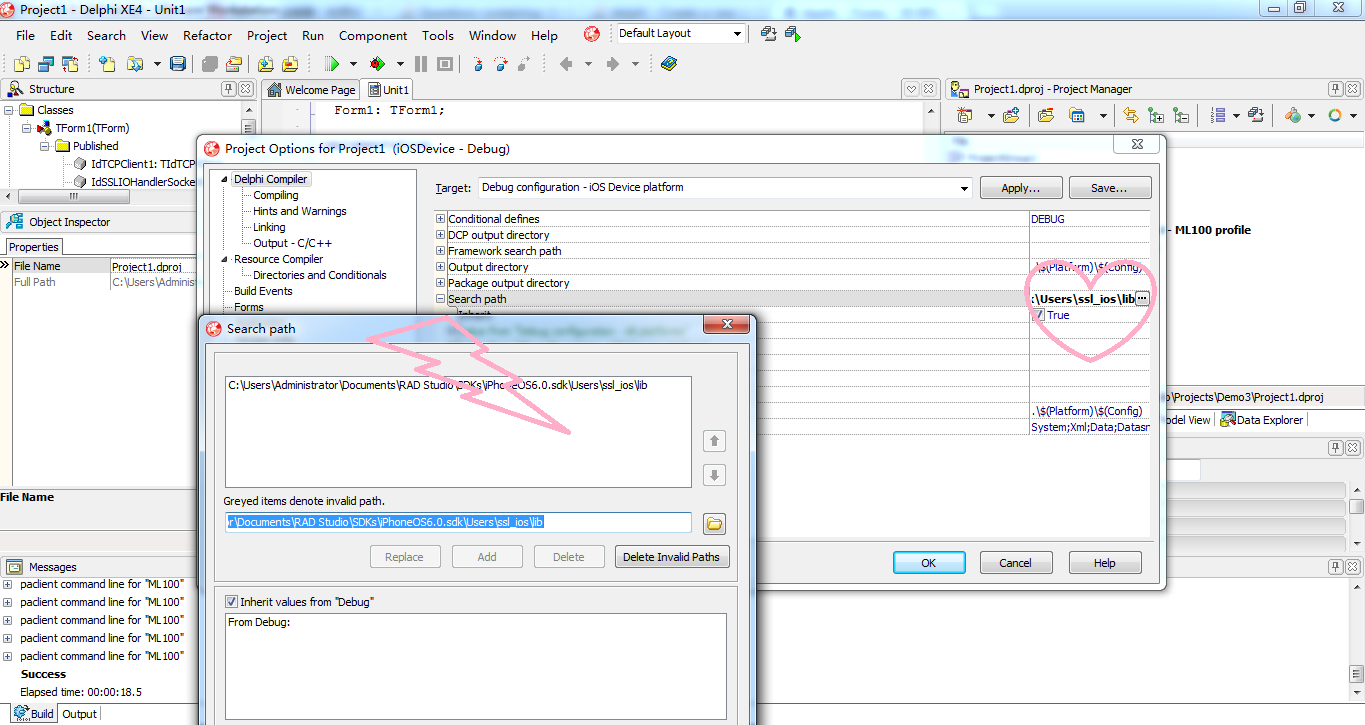Open folder browser in Search path dialog
The image size is (1365, 725).
[x=714, y=522]
